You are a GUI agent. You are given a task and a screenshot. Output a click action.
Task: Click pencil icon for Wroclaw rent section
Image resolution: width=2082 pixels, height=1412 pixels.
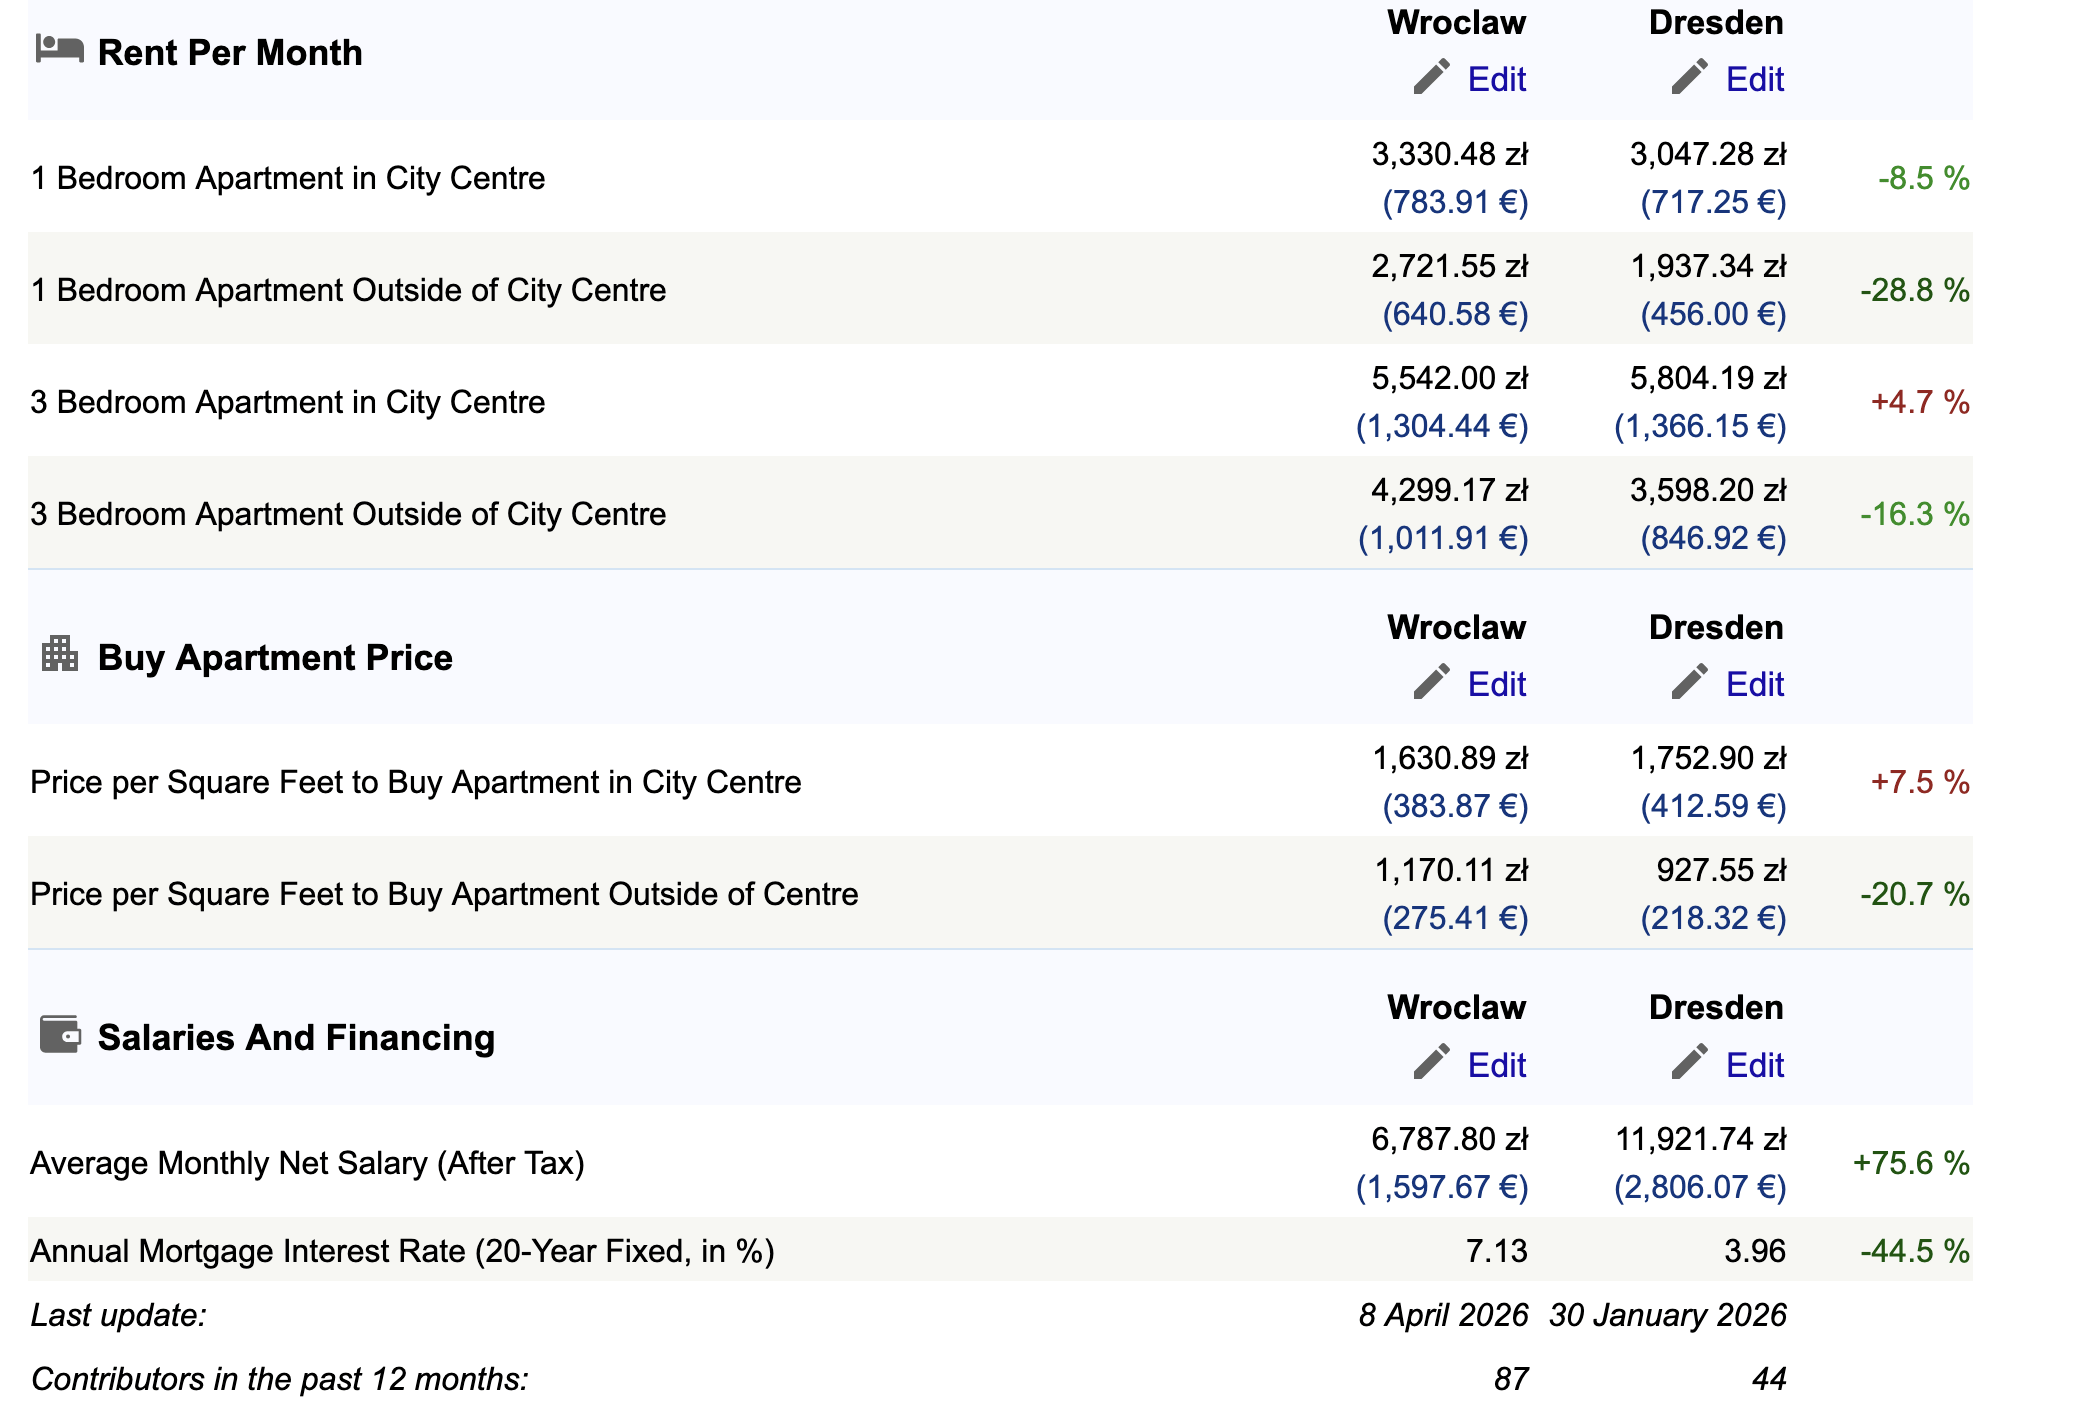1431,77
